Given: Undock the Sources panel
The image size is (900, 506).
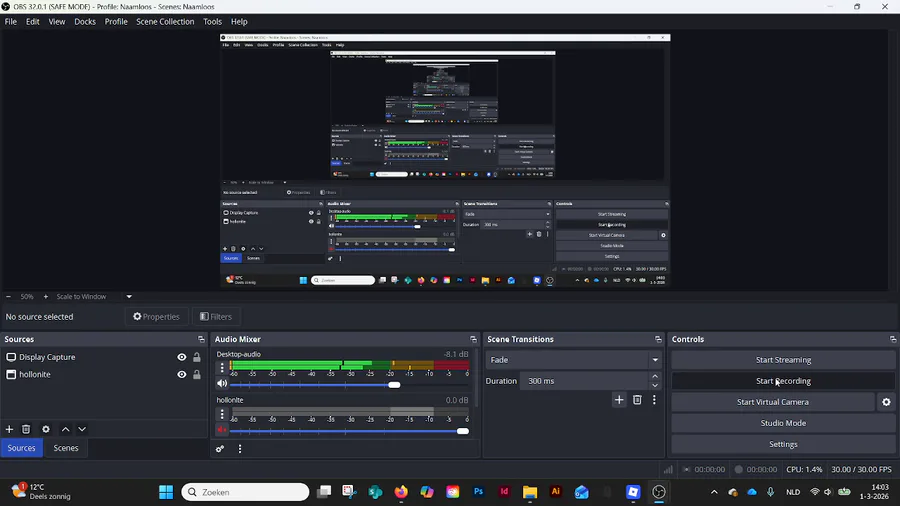Looking at the screenshot, I should [x=201, y=339].
